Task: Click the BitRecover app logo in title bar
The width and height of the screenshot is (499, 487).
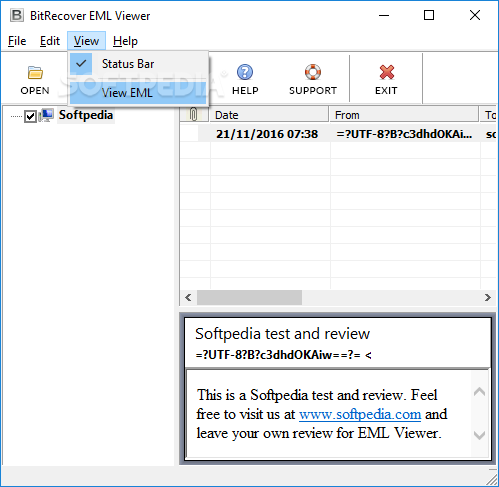Action: [x=17, y=15]
